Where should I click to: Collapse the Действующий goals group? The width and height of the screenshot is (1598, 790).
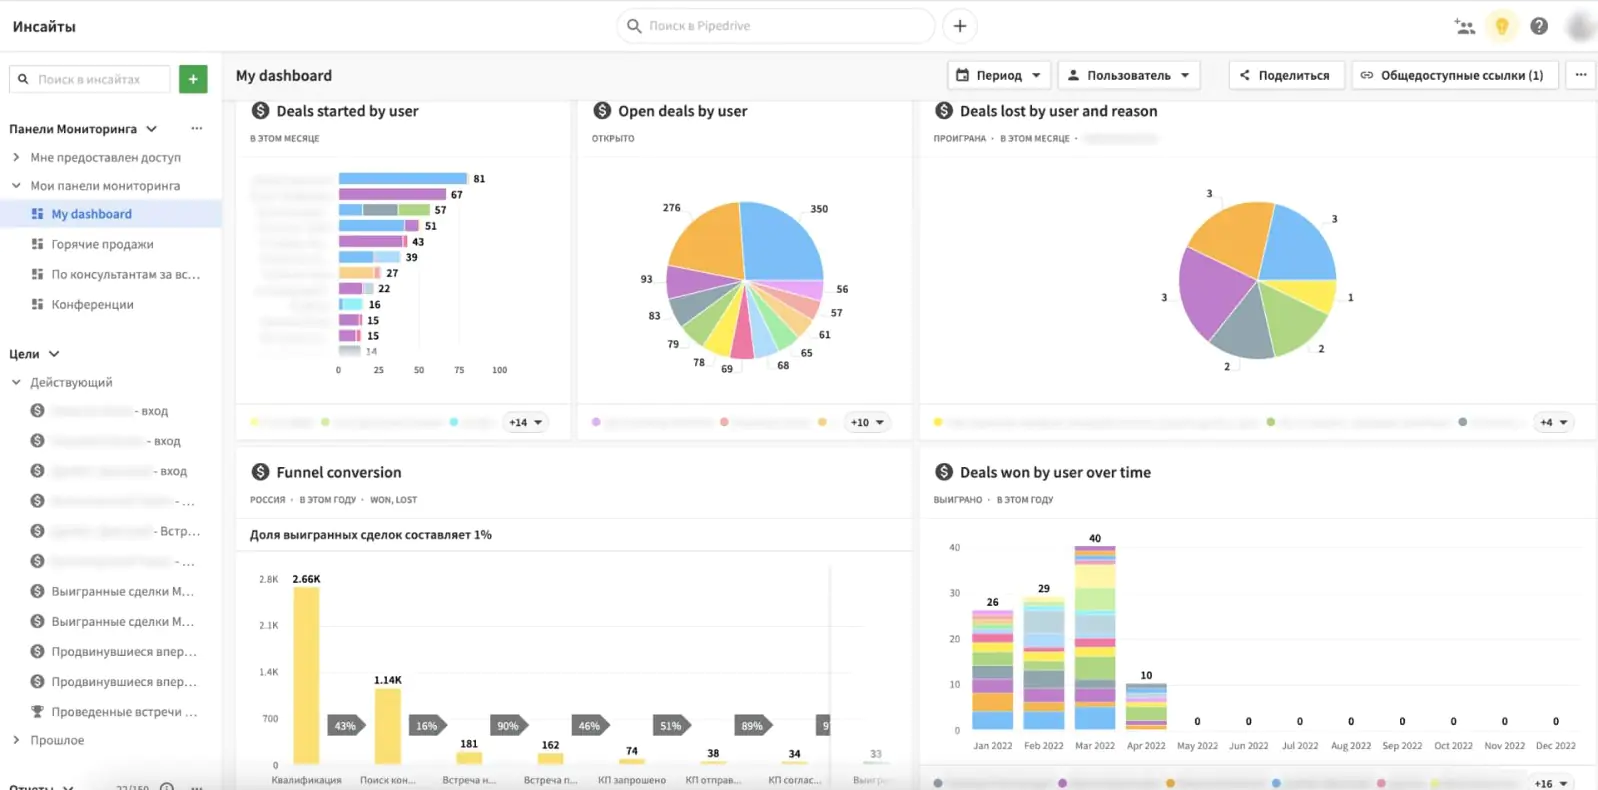pos(16,382)
